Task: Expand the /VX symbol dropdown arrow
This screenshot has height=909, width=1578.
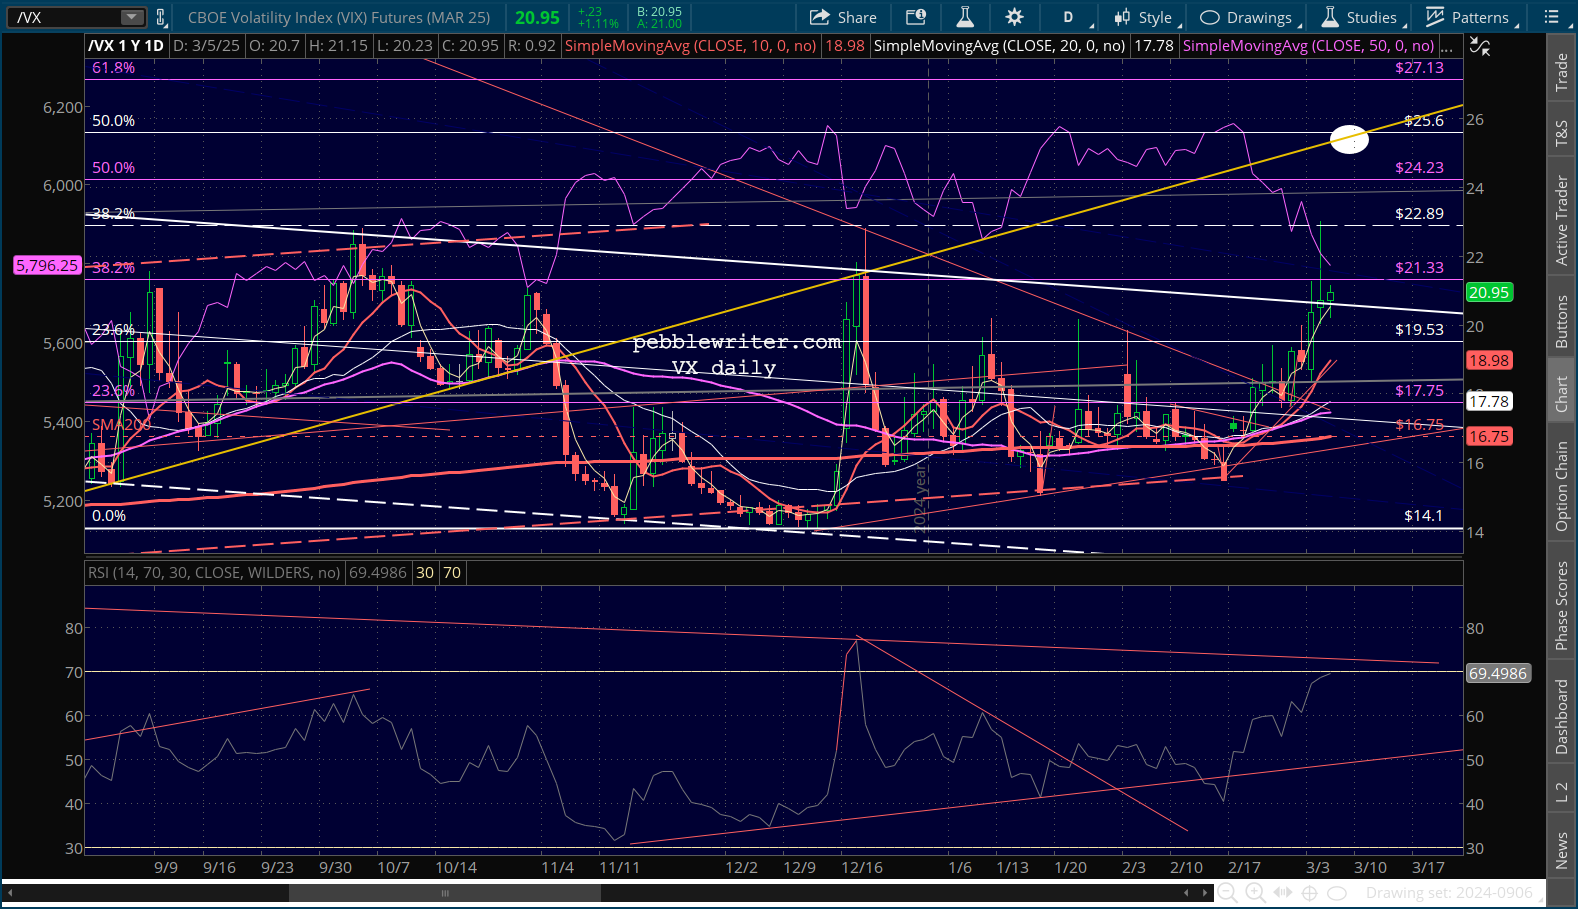Action: [132, 17]
